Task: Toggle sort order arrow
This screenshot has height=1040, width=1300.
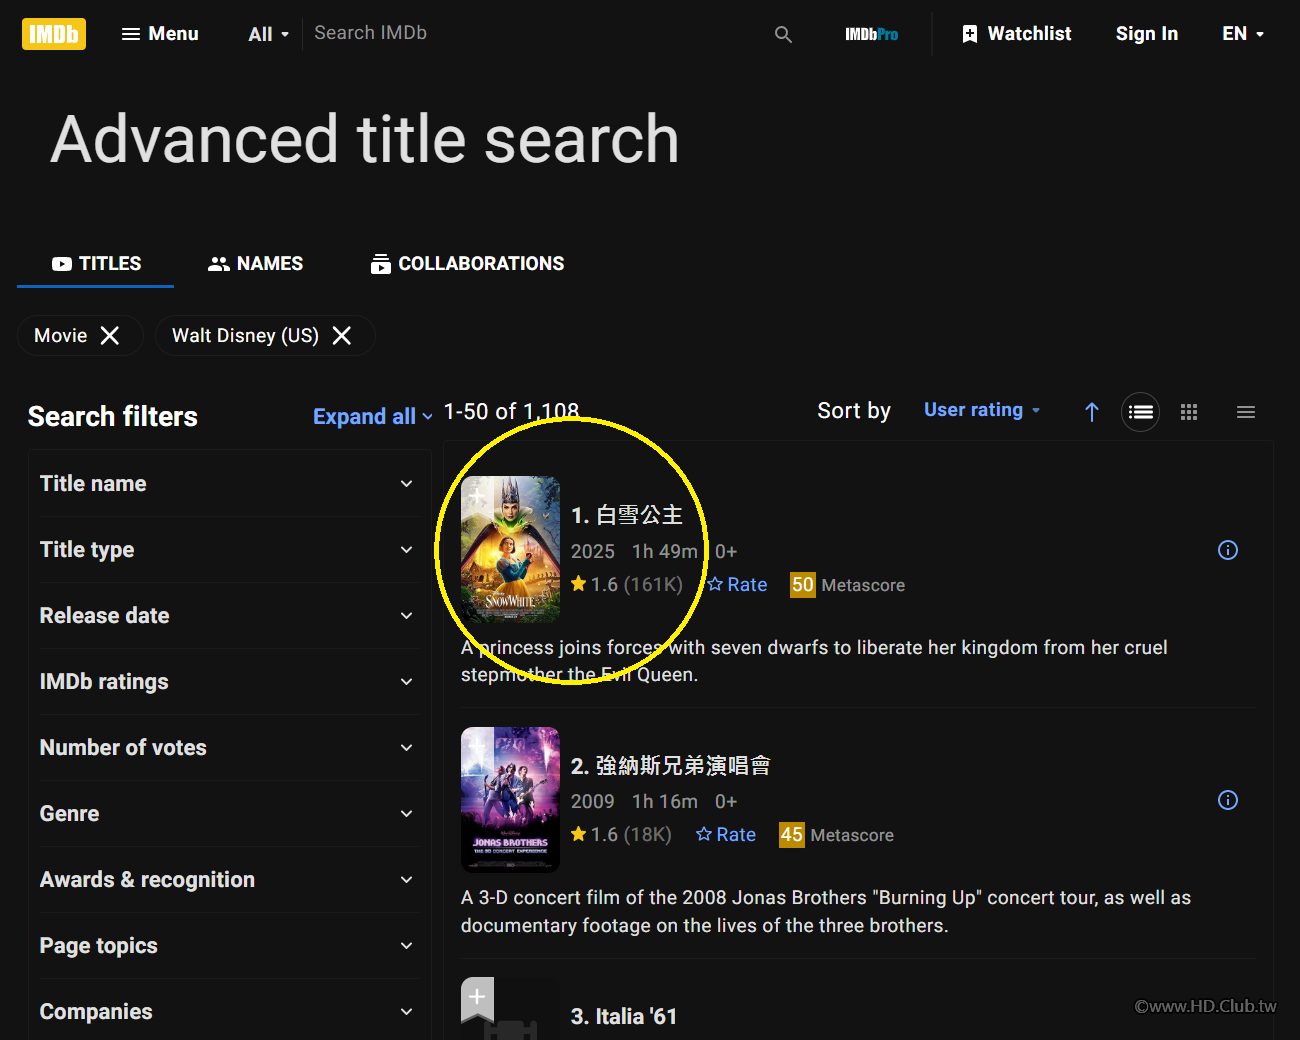Action: [x=1092, y=412]
